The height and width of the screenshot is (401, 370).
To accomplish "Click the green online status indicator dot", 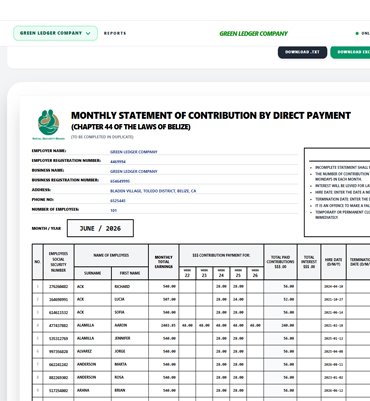I will pyautogui.click(x=357, y=33).
